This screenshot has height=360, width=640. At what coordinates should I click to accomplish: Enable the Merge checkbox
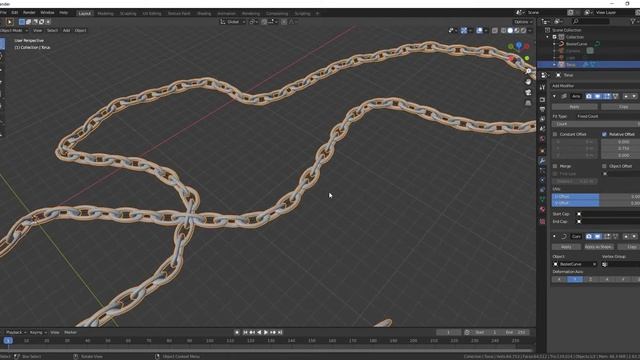coord(555,166)
